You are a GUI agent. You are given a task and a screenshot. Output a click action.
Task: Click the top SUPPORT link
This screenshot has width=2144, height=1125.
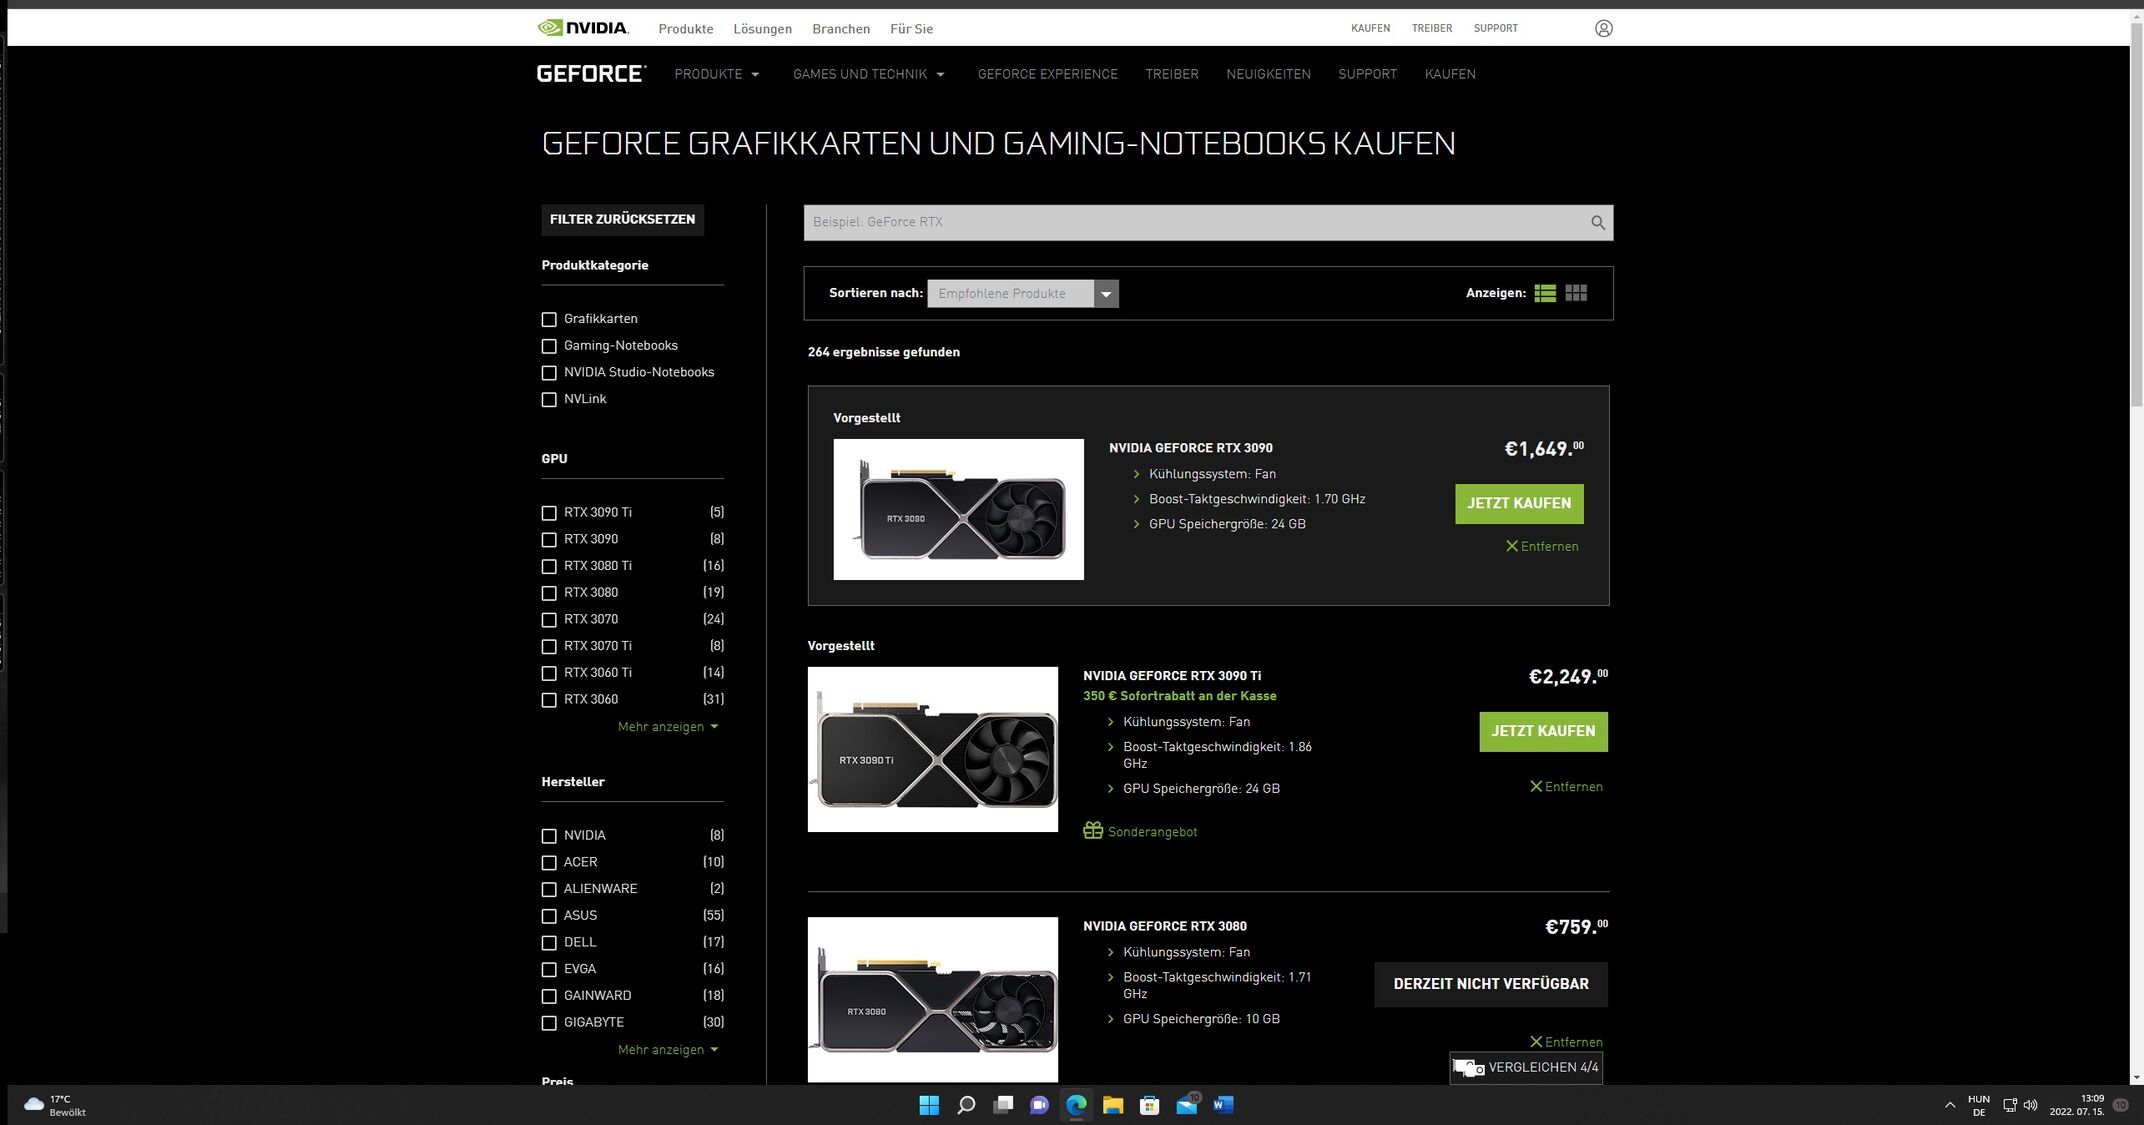1495,28
